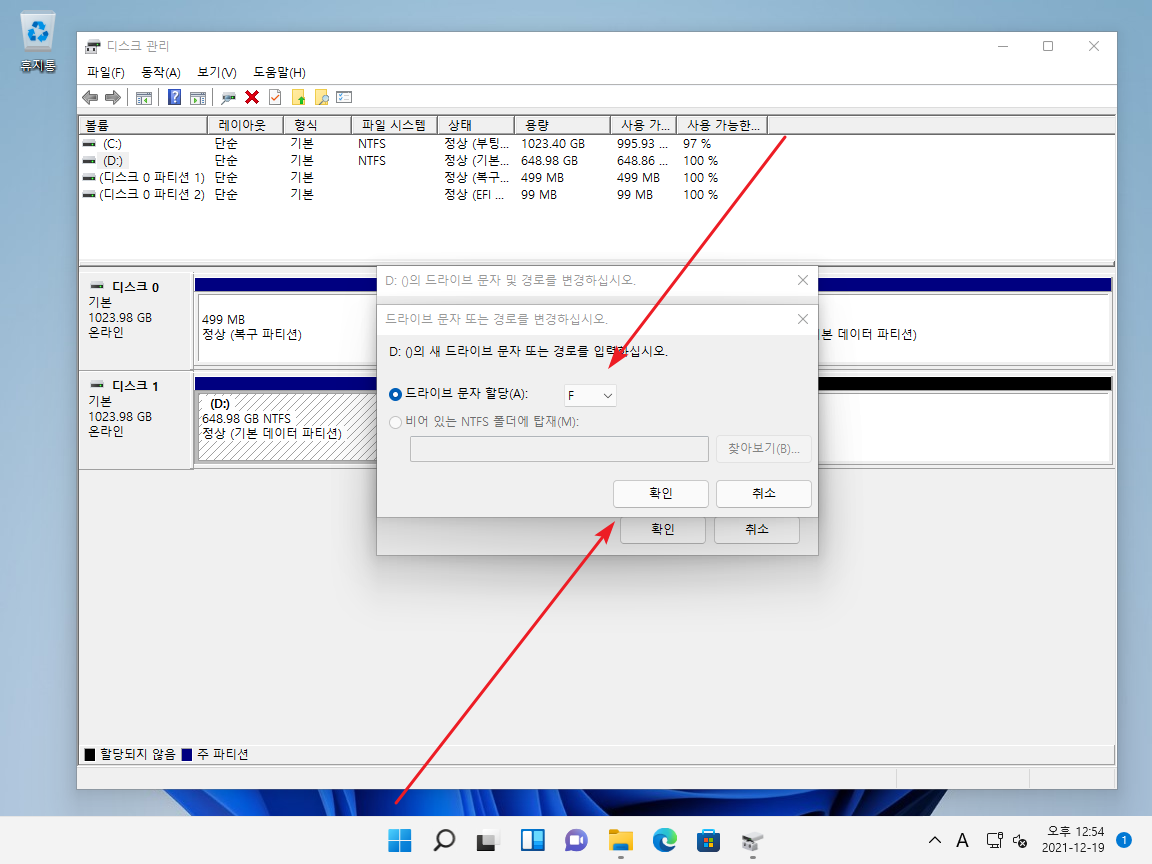Sort by the 상태 column header
This screenshot has width=1152, height=864.
click(x=475, y=126)
